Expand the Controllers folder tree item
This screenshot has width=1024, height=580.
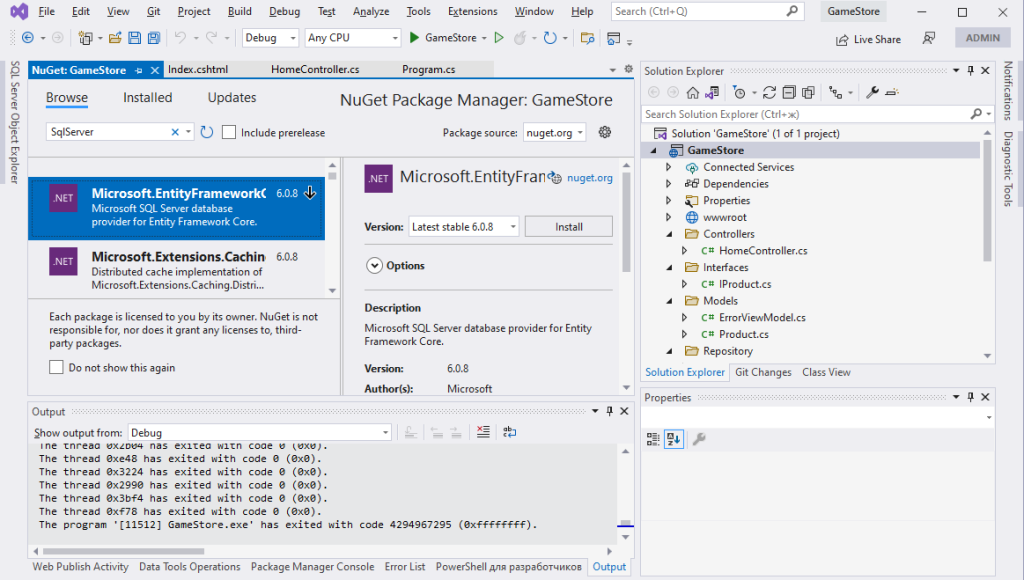(x=668, y=233)
